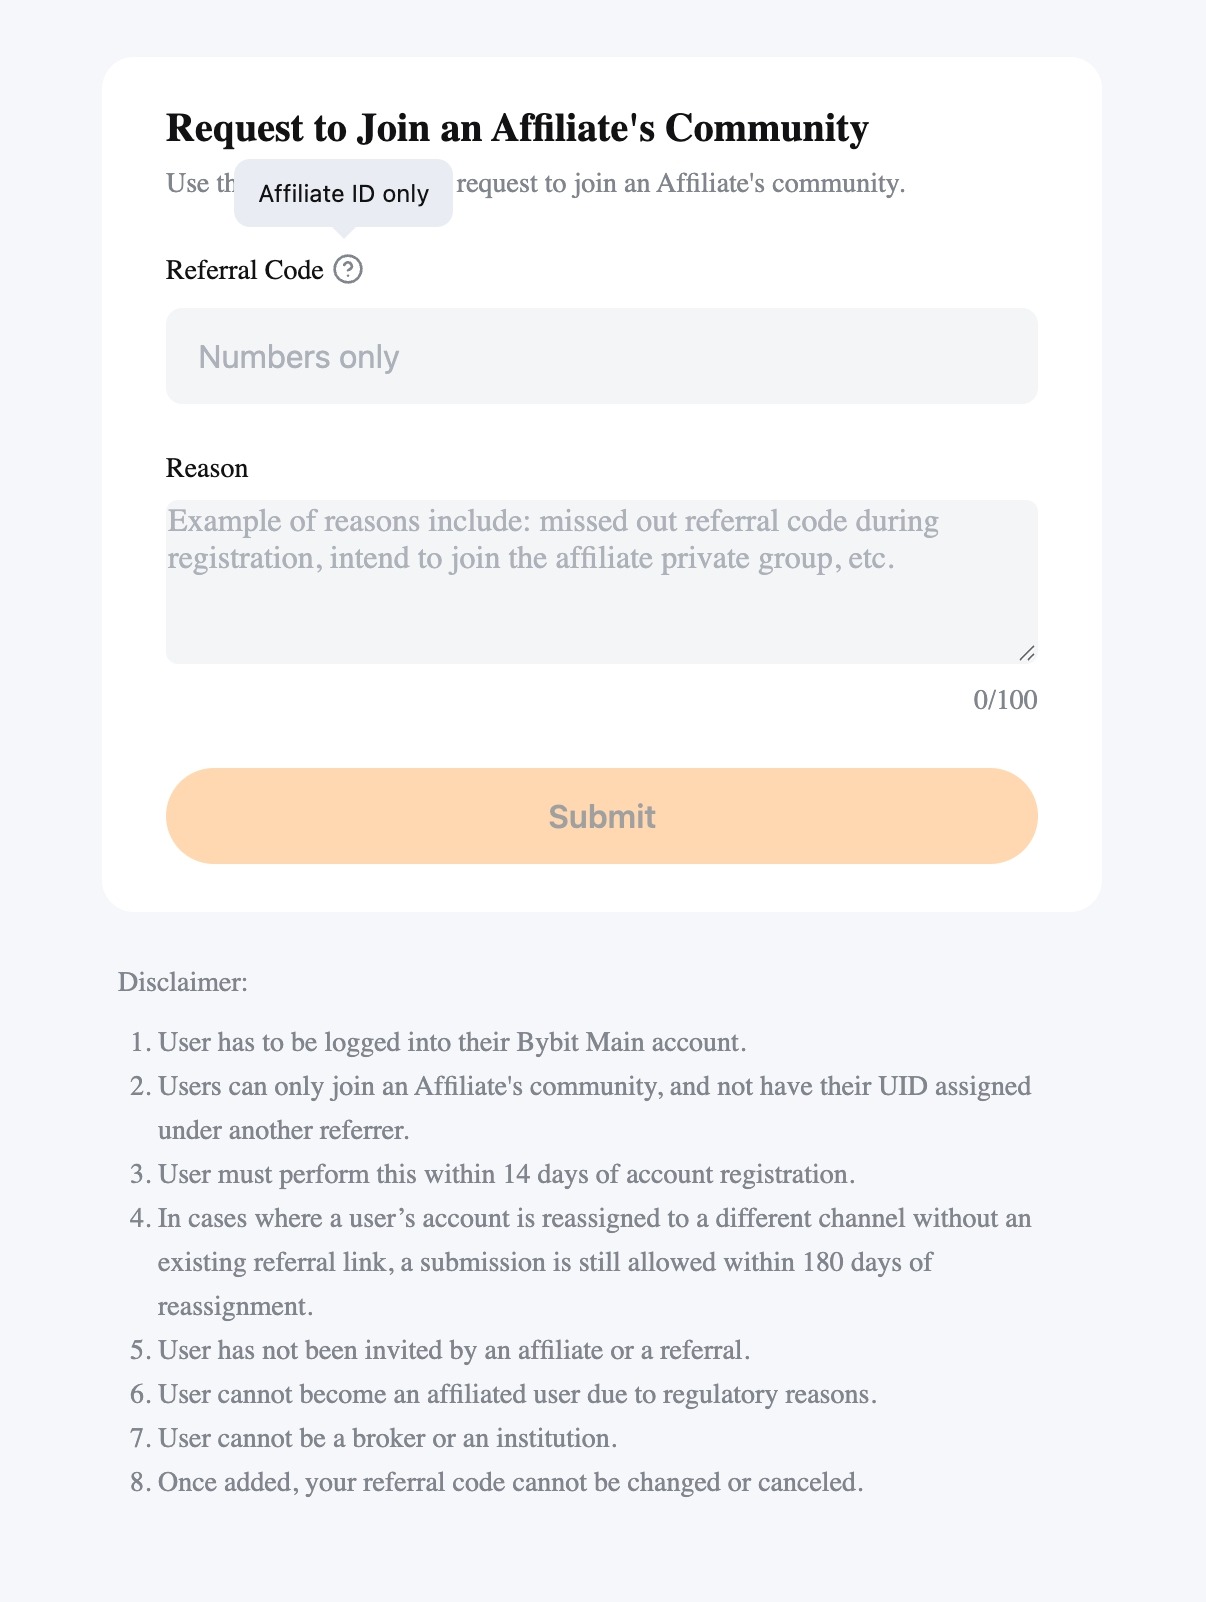Click the 'Reason' field label
The height and width of the screenshot is (1602, 1206).
tap(207, 468)
